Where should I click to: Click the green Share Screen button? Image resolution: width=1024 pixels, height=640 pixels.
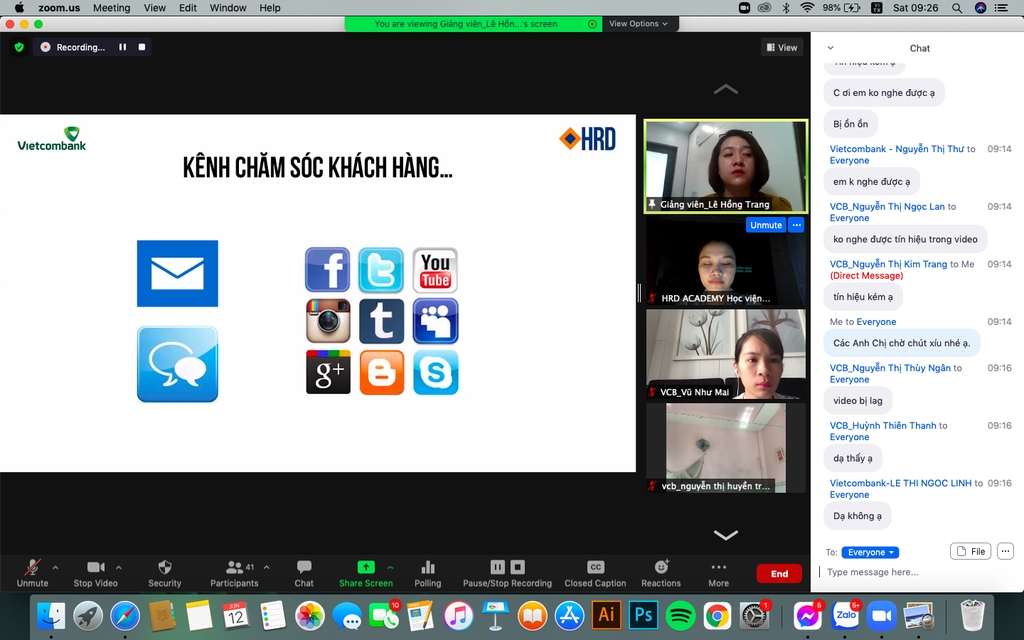coord(366,573)
